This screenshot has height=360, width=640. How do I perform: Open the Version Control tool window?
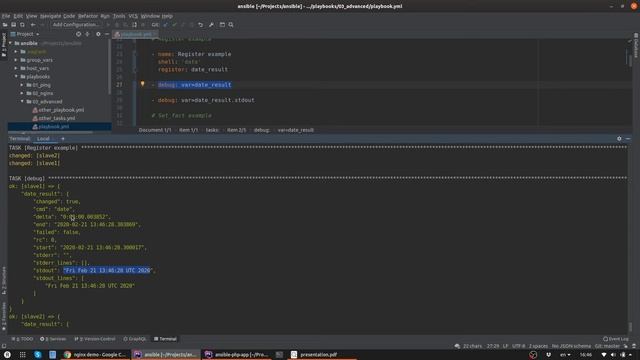(x=95, y=339)
